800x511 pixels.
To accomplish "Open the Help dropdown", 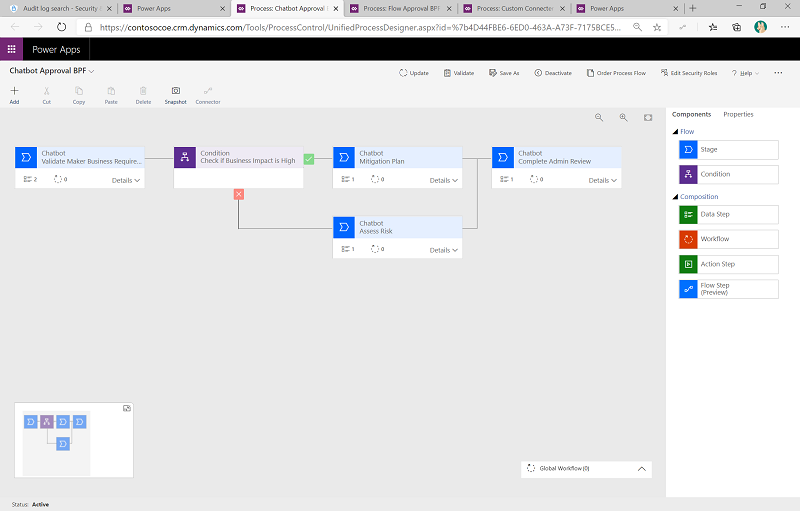I will pyautogui.click(x=745, y=73).
